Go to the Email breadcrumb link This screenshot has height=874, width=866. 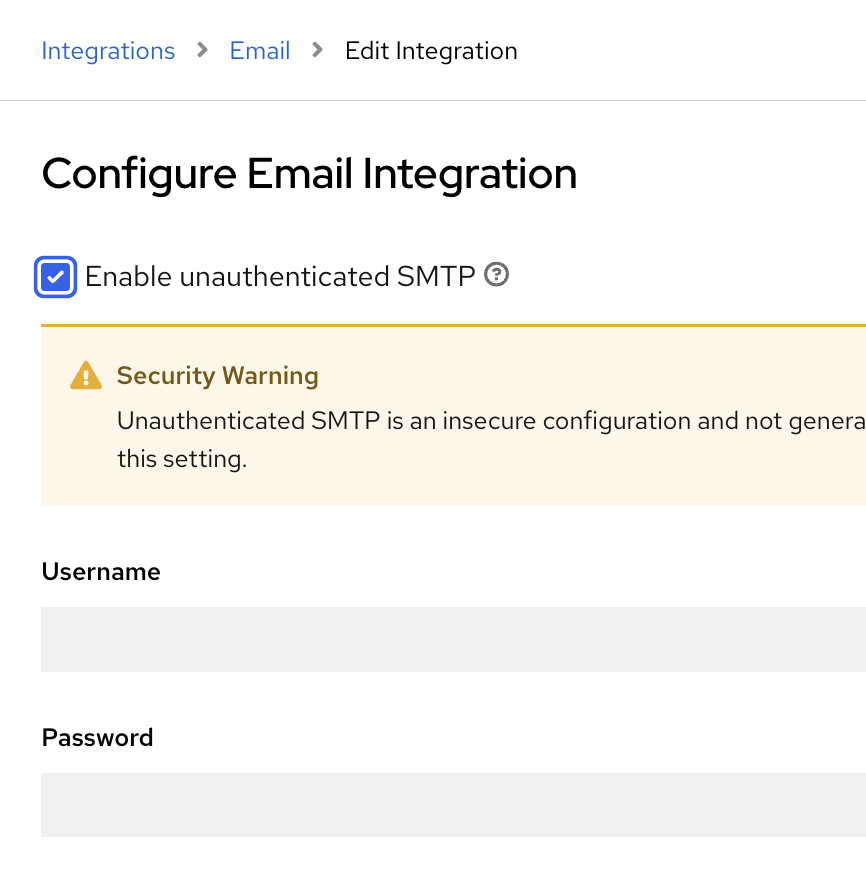point(260,51)
